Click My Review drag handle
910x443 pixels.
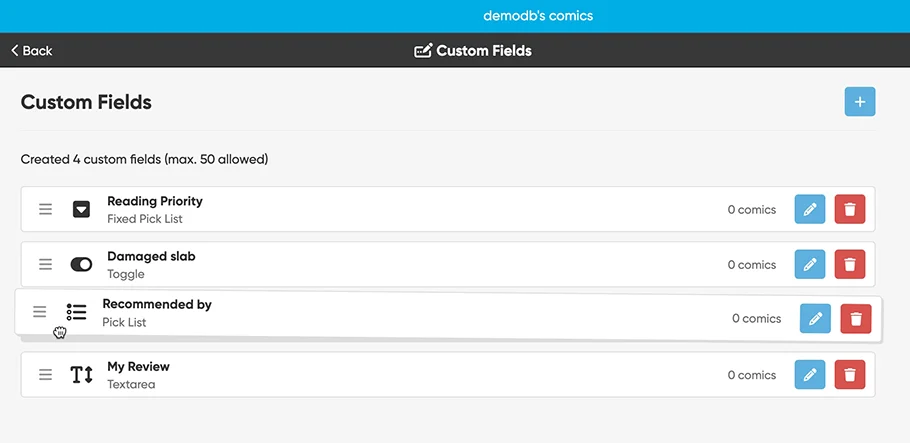point(45,375)
